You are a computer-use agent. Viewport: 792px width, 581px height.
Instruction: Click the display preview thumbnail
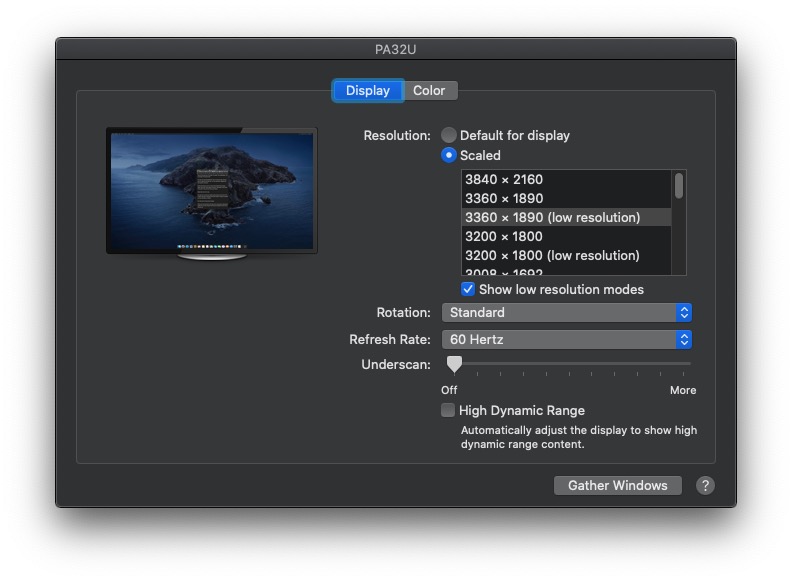coord(212,194)
